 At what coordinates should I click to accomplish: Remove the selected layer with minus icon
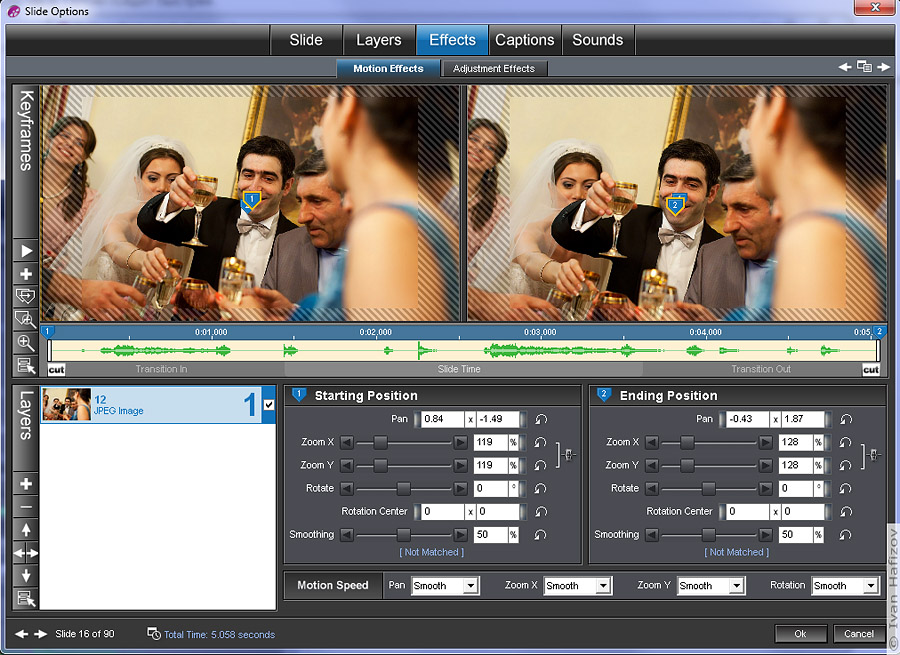26,507
